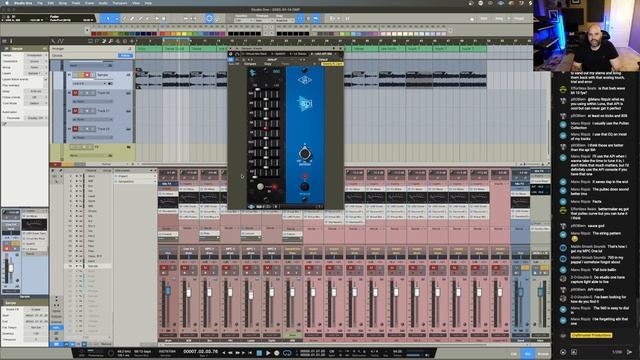Click Stop in the transport bar
This screenshot has height=360, width=640.
[259, 353]
